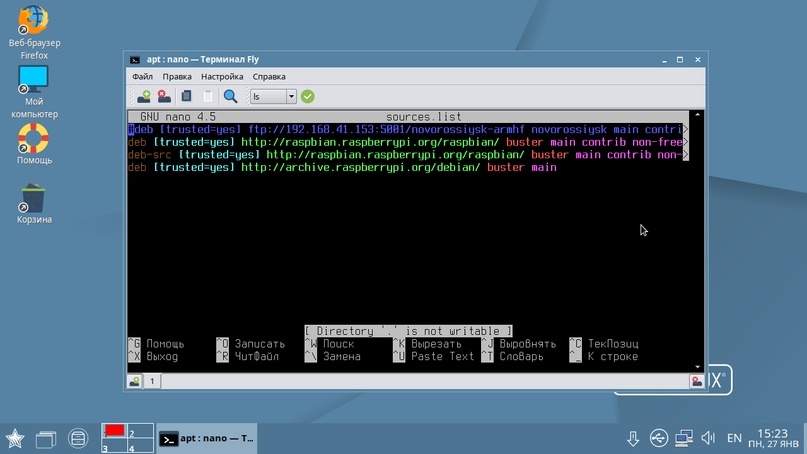Image resolution: width=807 pixels, height=454 pixels.
Task: Click add tab icon in bottom tab bar
Action: point(134,381)
